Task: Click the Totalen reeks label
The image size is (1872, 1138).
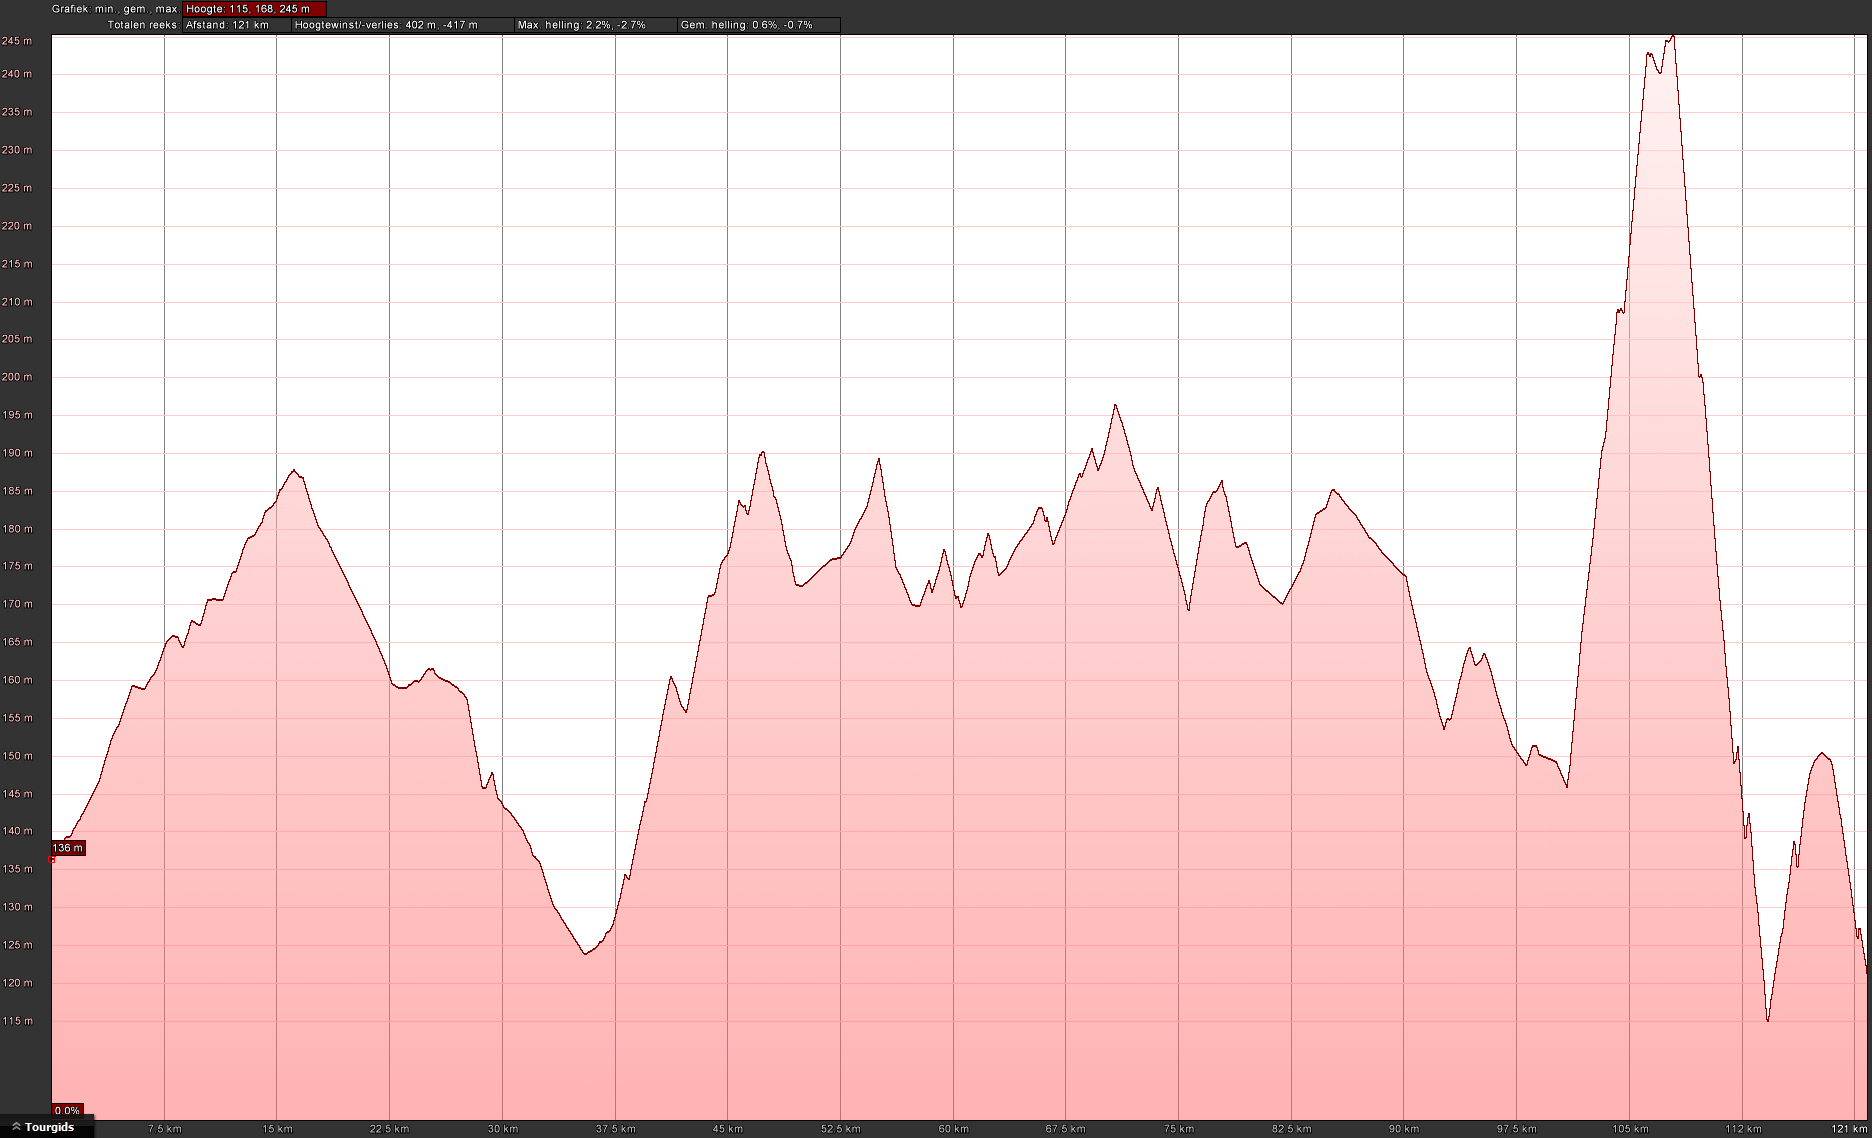Action: point(142,25)
